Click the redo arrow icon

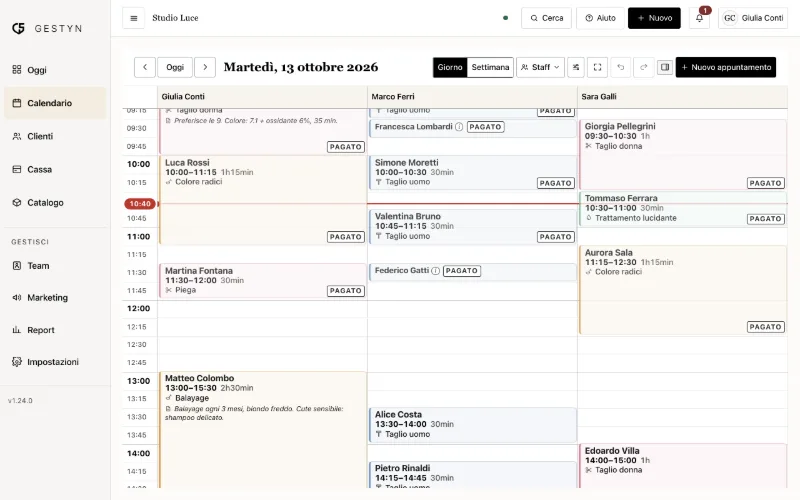[643, 67]
